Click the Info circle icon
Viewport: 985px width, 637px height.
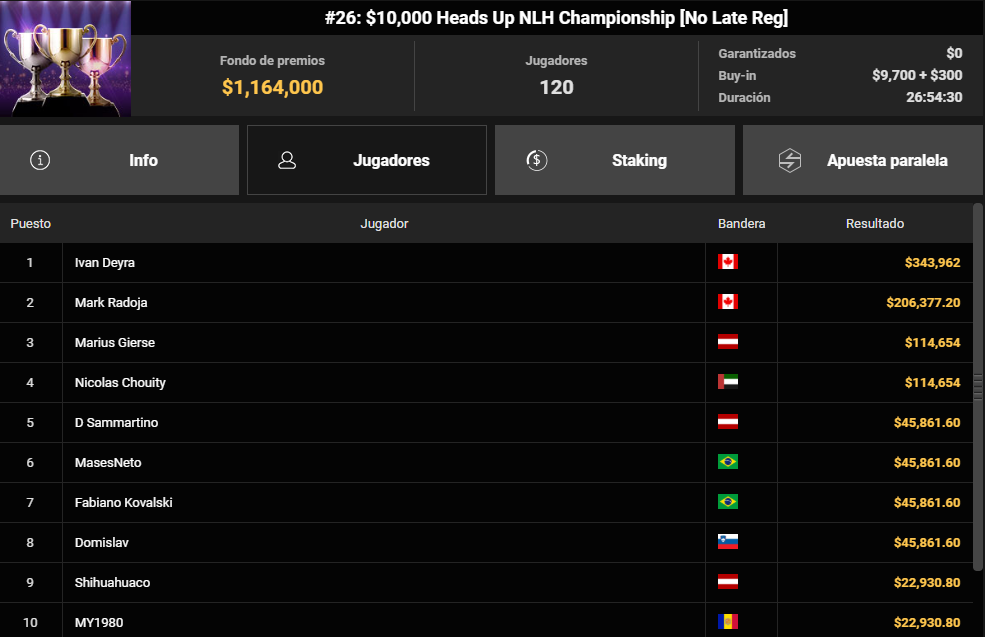point(40,160)
